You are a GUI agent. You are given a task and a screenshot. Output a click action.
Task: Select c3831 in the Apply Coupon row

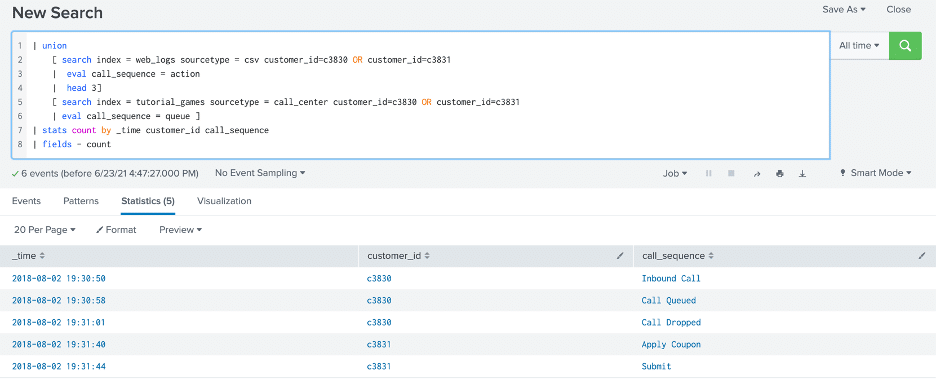[x=379, y=345]
